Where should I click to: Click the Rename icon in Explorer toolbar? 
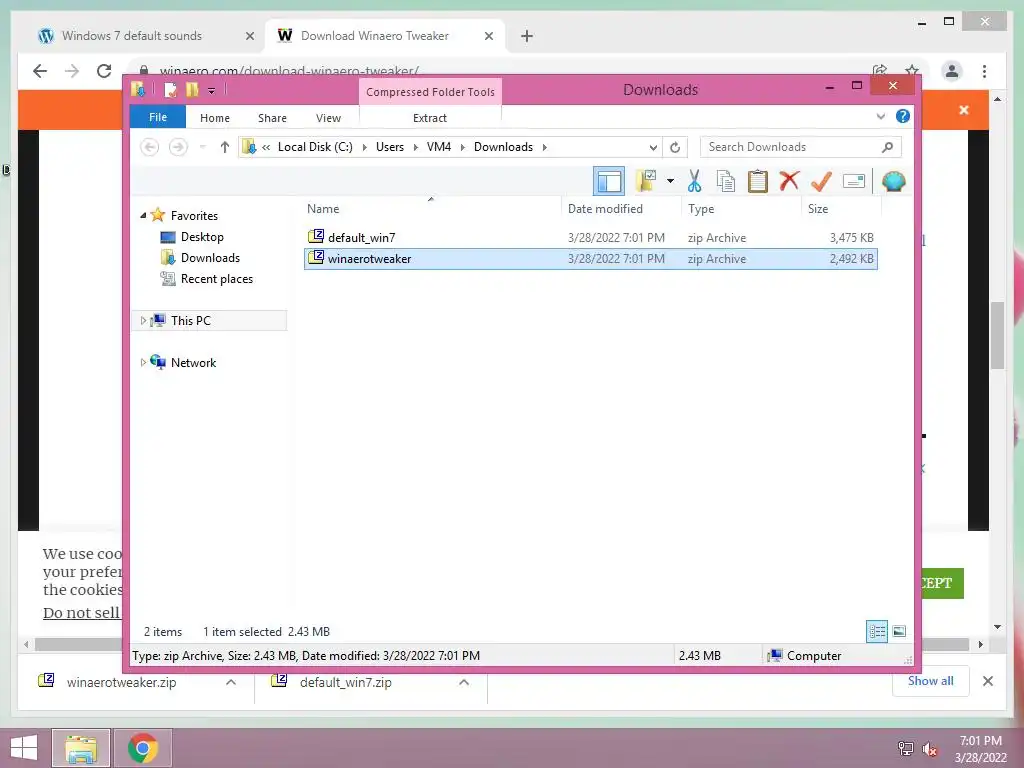pyautogui.click(x=854, y=181)
